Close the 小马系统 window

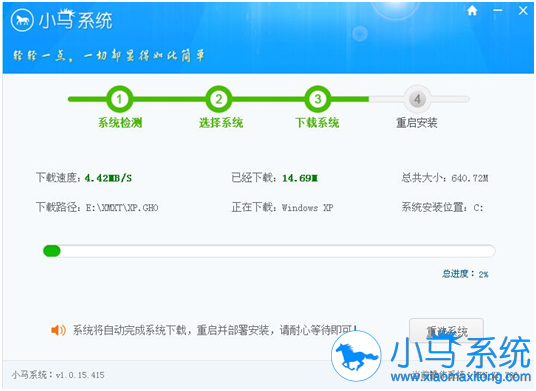click(x=523, y=11)
